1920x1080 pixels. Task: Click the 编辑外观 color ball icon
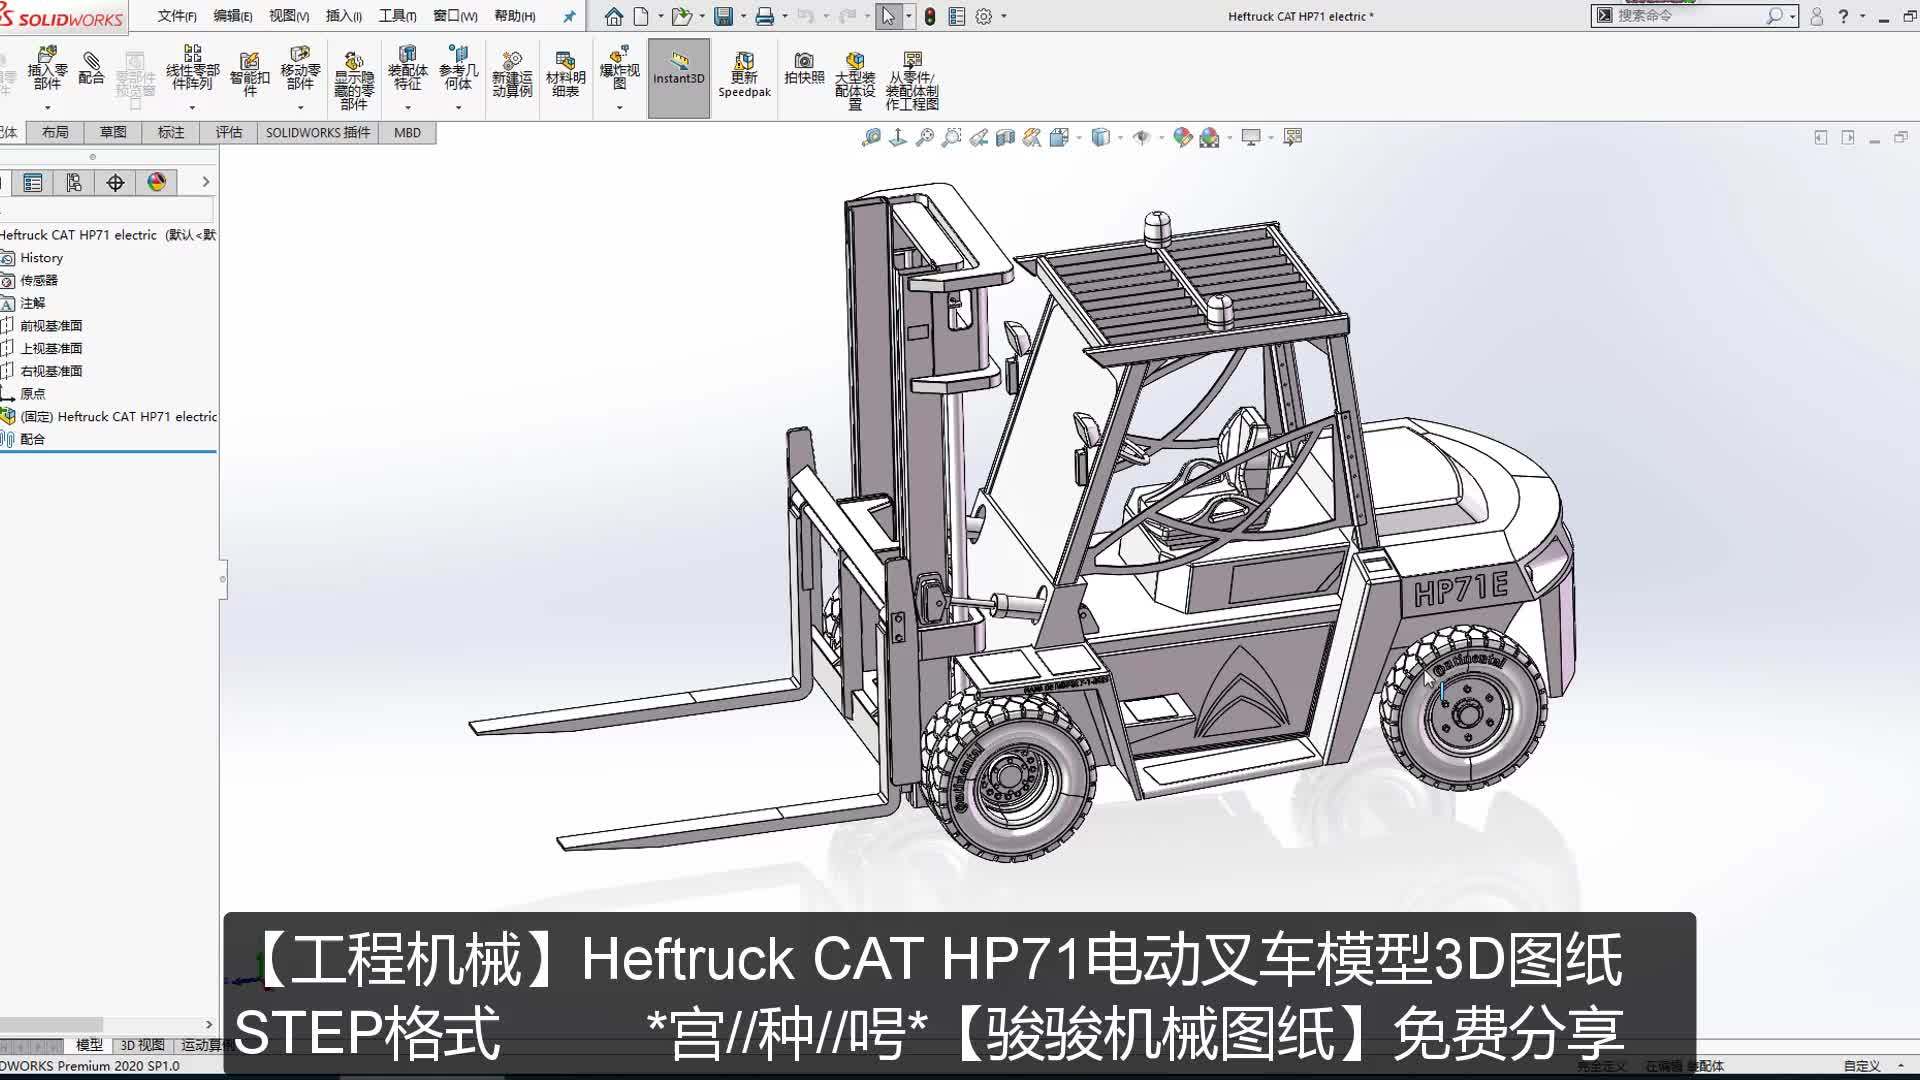pyautogui.click(x=1183, y=137)
